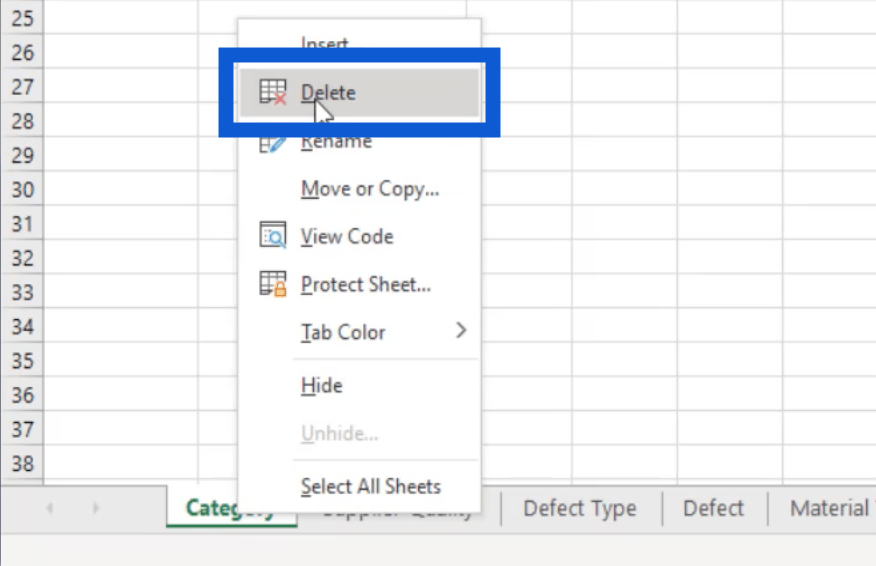Viewport: 876px width, 566px height.
Task: Choose Hide from the context menu
Action: [x=359, y=386]
